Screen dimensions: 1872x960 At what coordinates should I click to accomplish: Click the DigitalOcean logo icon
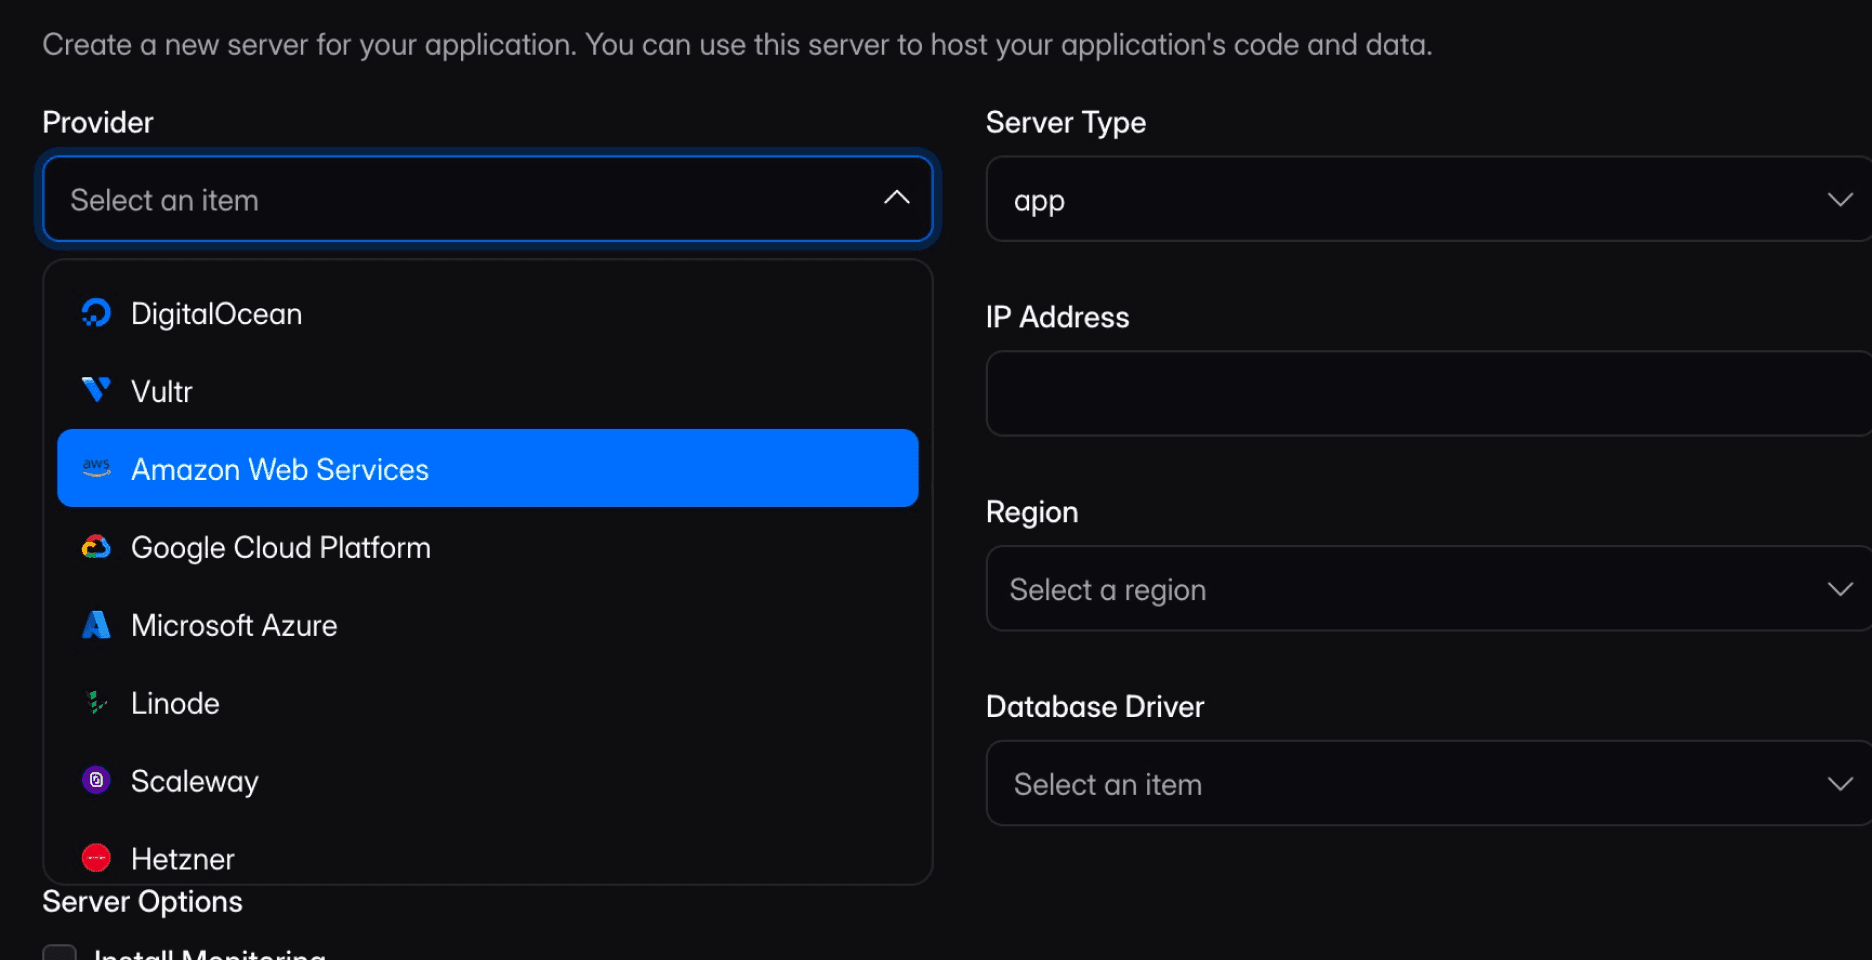(x=96, y=314)
